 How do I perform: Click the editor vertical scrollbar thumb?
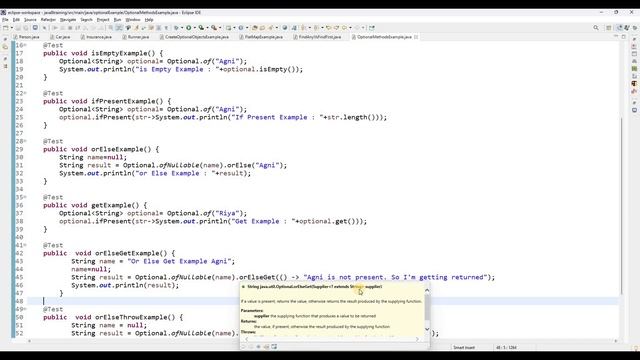pyautogui.click(x=621, y=205)
